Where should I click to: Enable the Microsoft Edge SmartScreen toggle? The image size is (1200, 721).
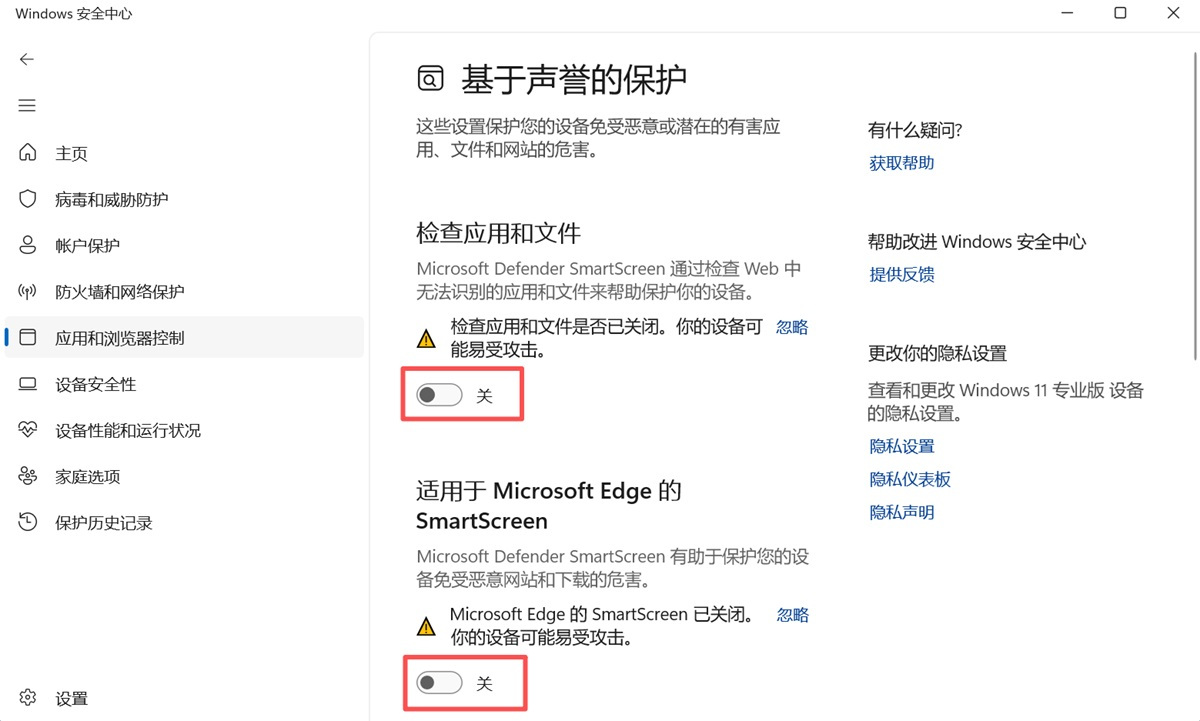click(440, 683)
